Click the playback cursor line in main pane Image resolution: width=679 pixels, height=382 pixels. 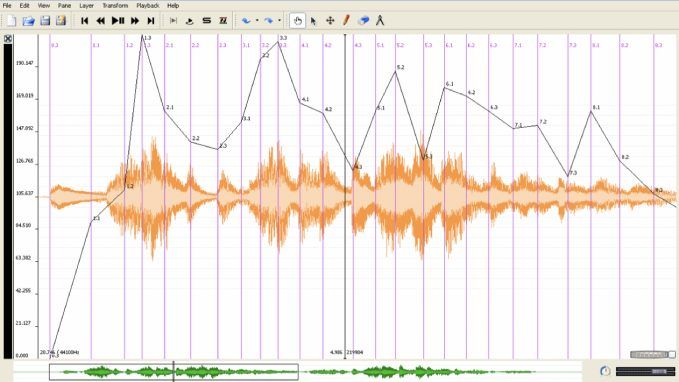[x=345, y=197]
